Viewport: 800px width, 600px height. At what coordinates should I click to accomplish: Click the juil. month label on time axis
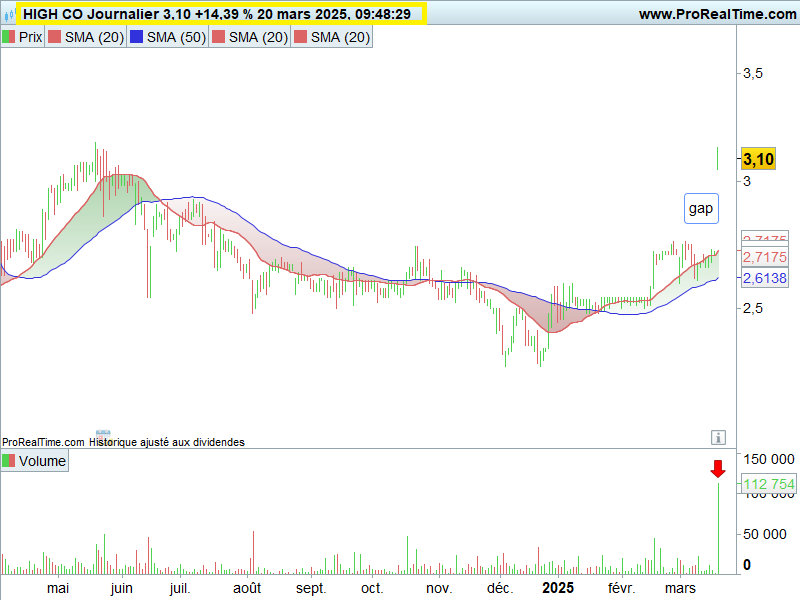click(180, 588)
